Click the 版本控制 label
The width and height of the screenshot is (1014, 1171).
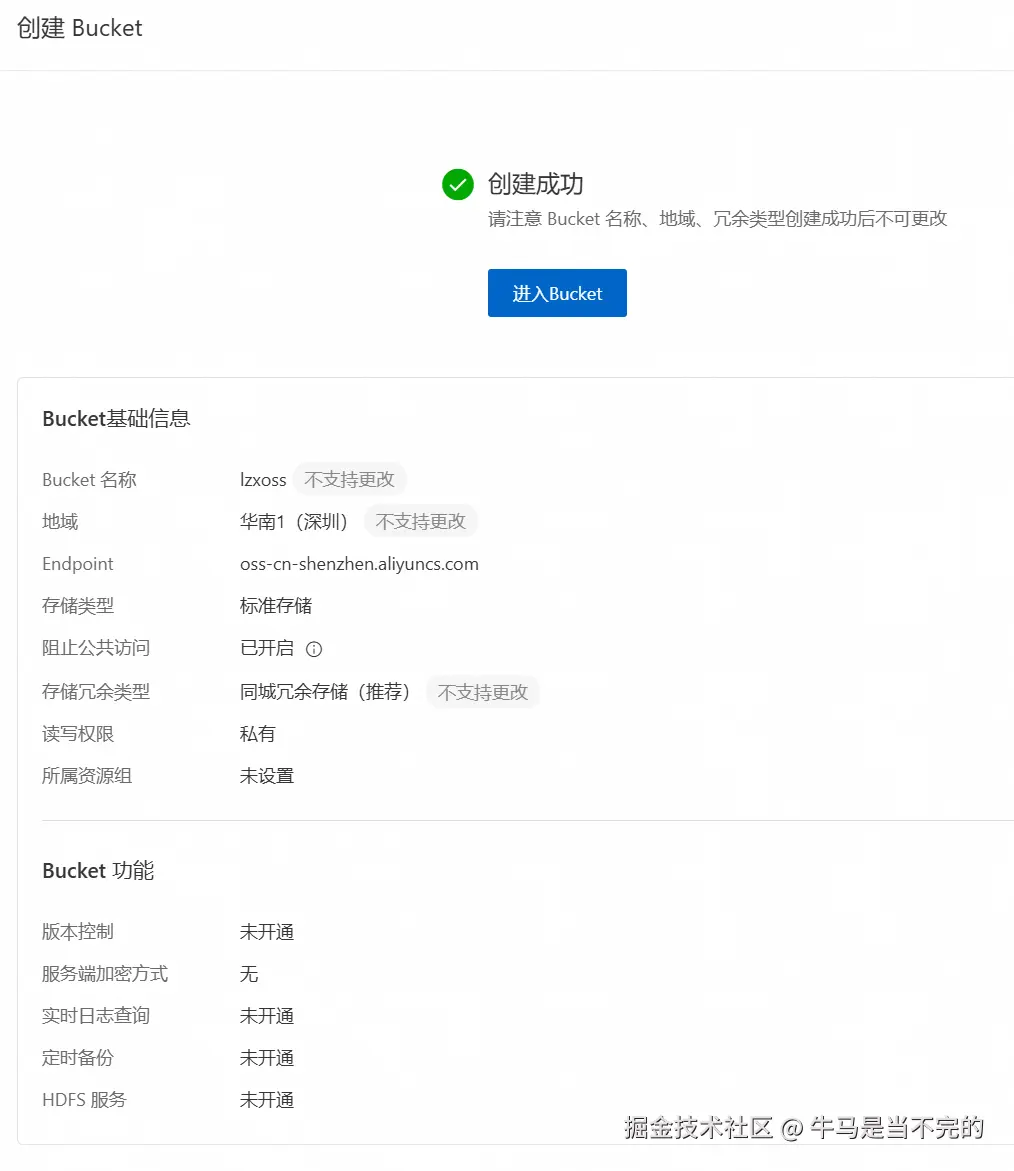(x=78, y=932)
